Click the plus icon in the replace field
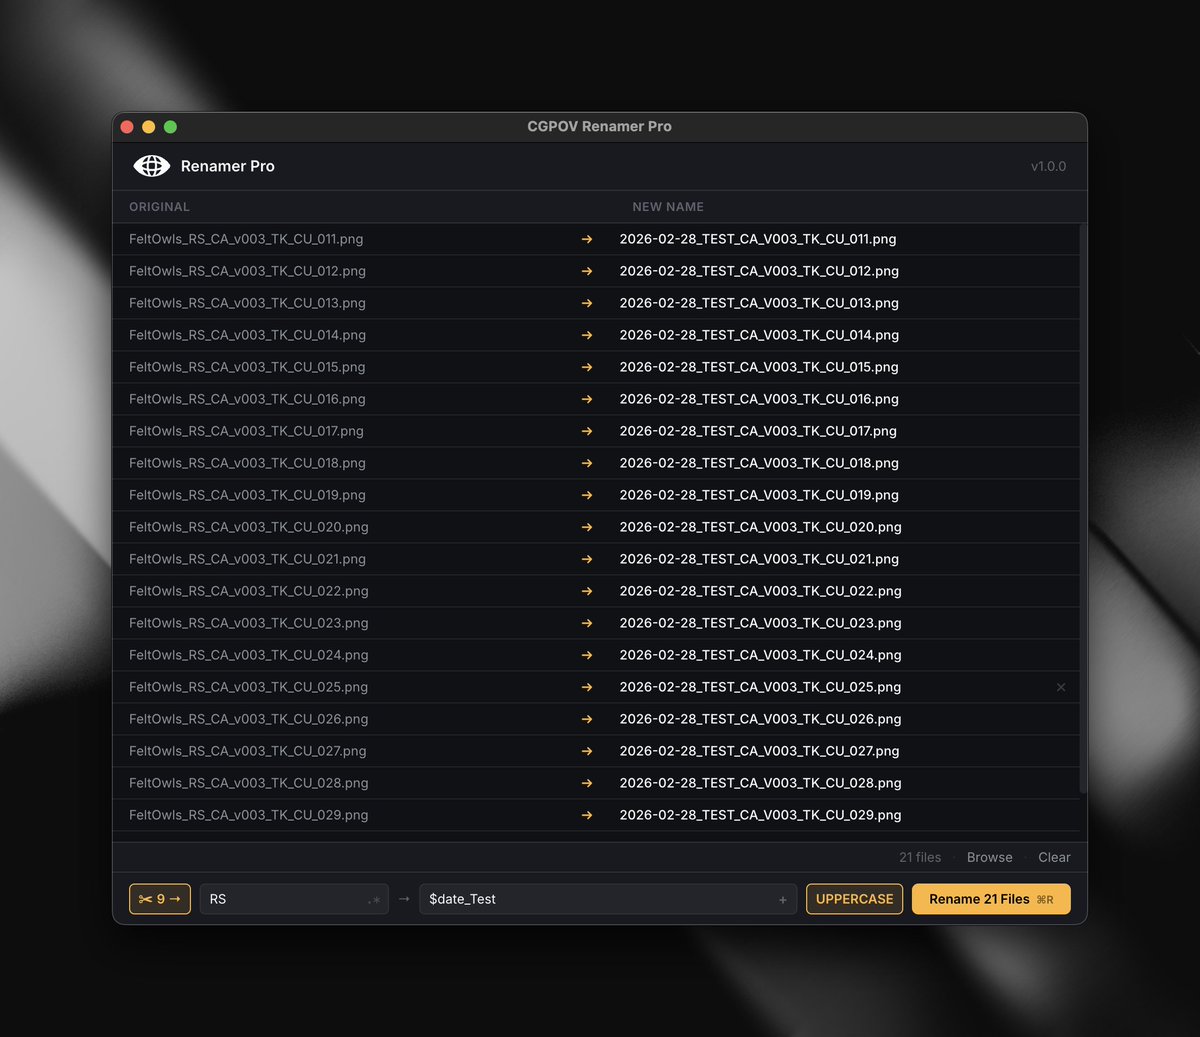The width and height of the screenshot is (1200, 1037). pyautogui.click(x=783, y=900)
